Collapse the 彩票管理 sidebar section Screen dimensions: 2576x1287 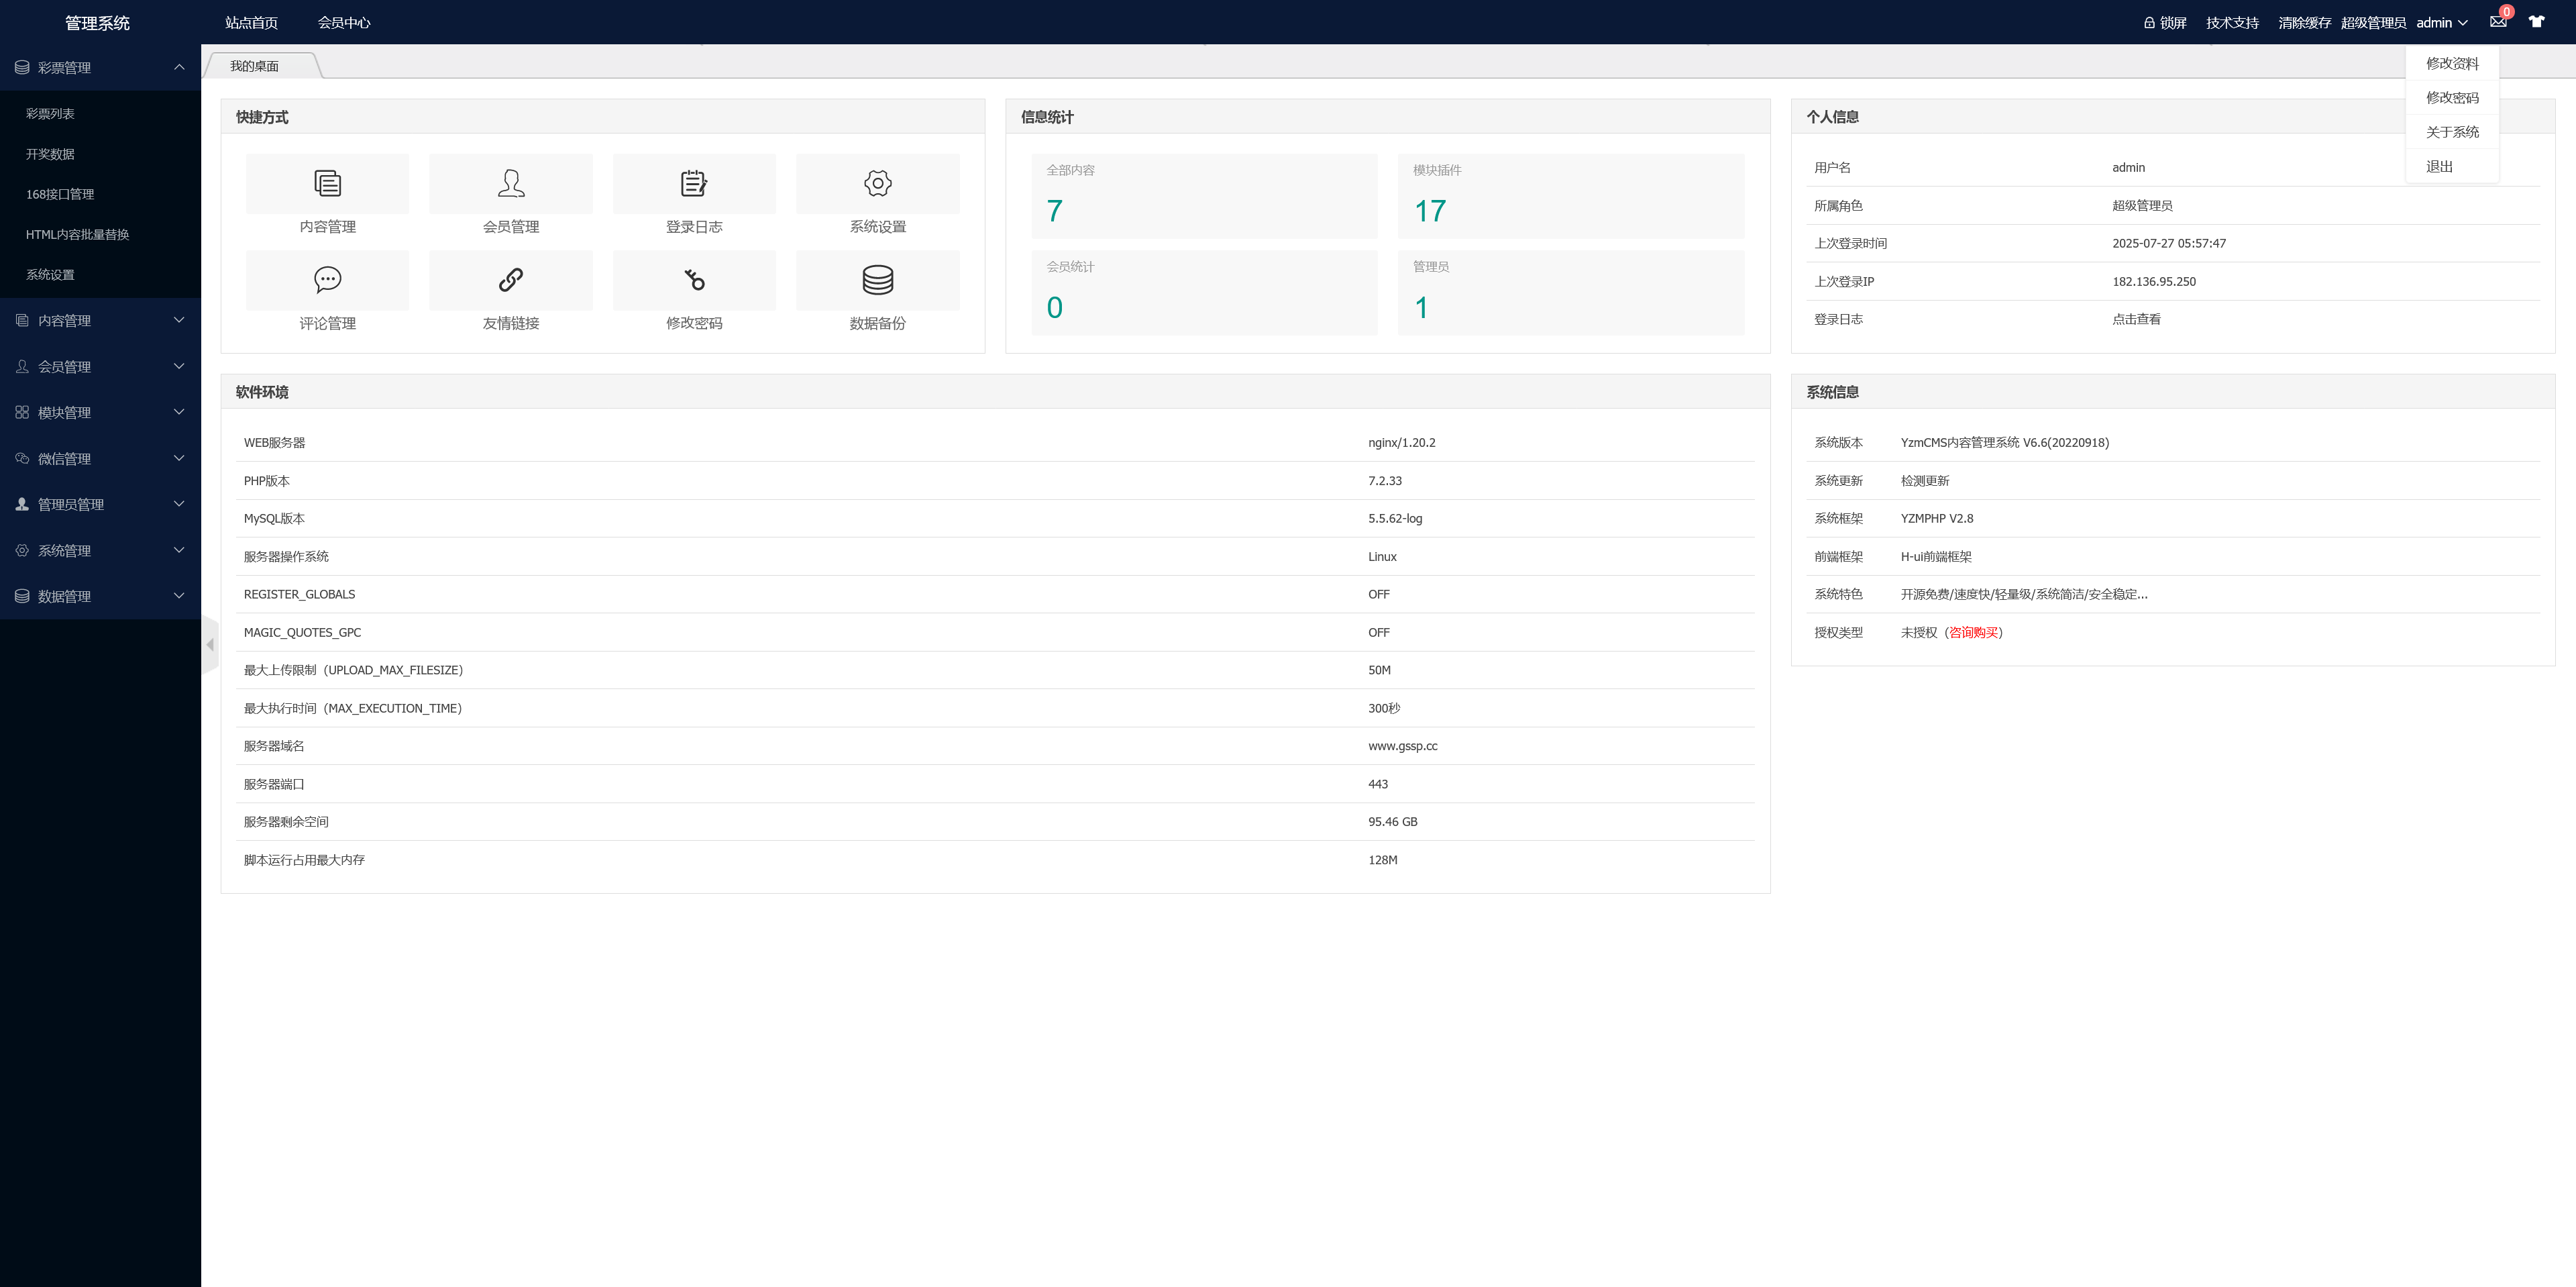click(x=100, y=67)
